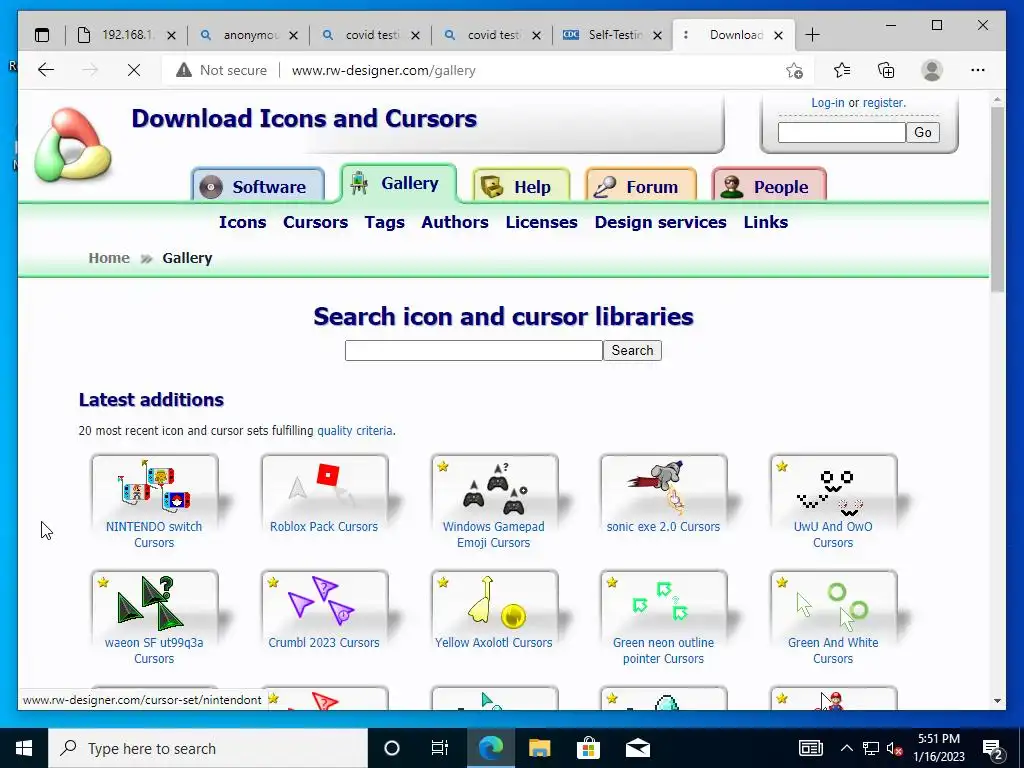1024x768 pixels.
Task: Open the Design services link
Action: [x=660, y=223]
